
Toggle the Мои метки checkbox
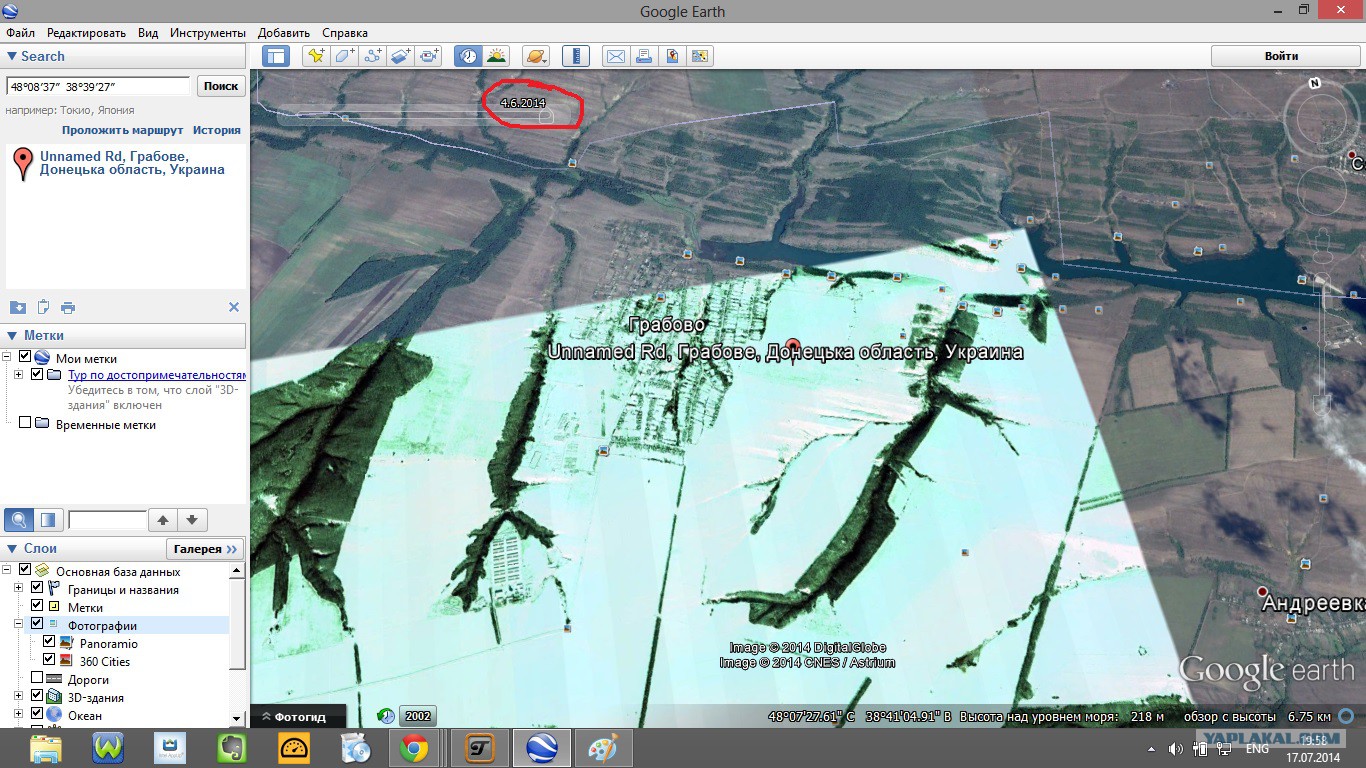click(25, 358)
